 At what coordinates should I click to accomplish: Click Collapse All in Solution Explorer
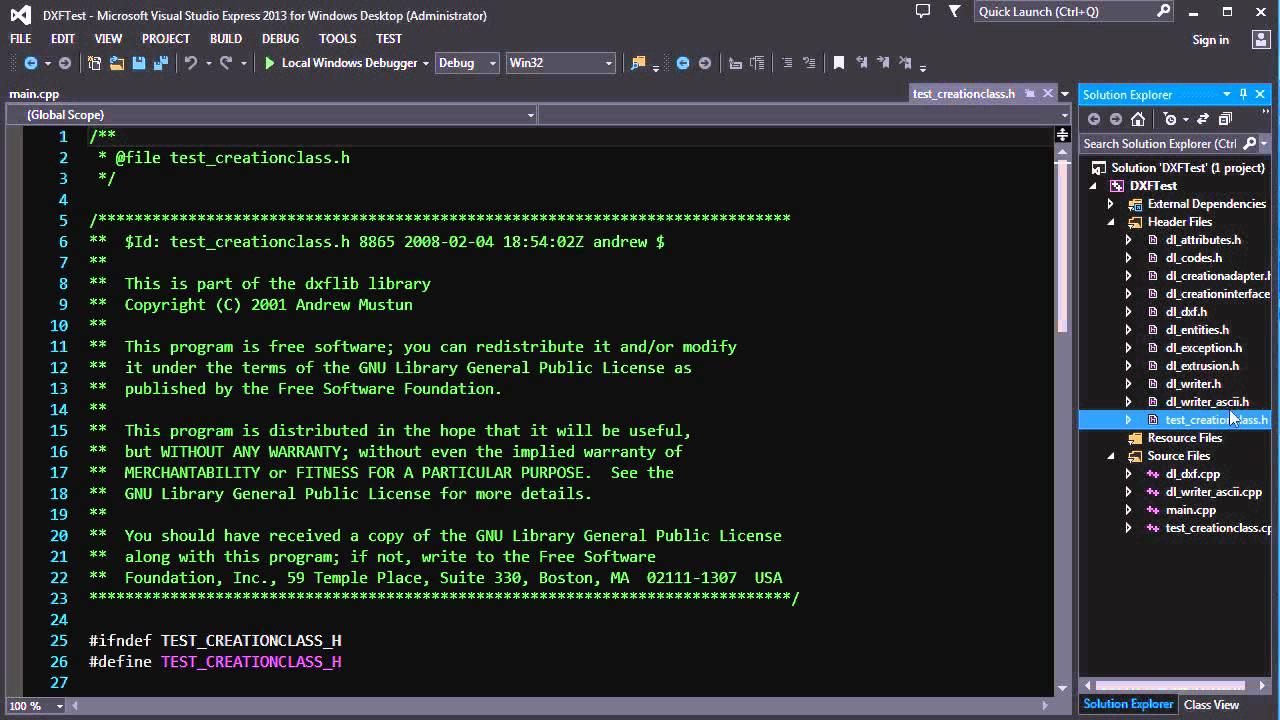pyautogui.click(x=1225, y=119)
